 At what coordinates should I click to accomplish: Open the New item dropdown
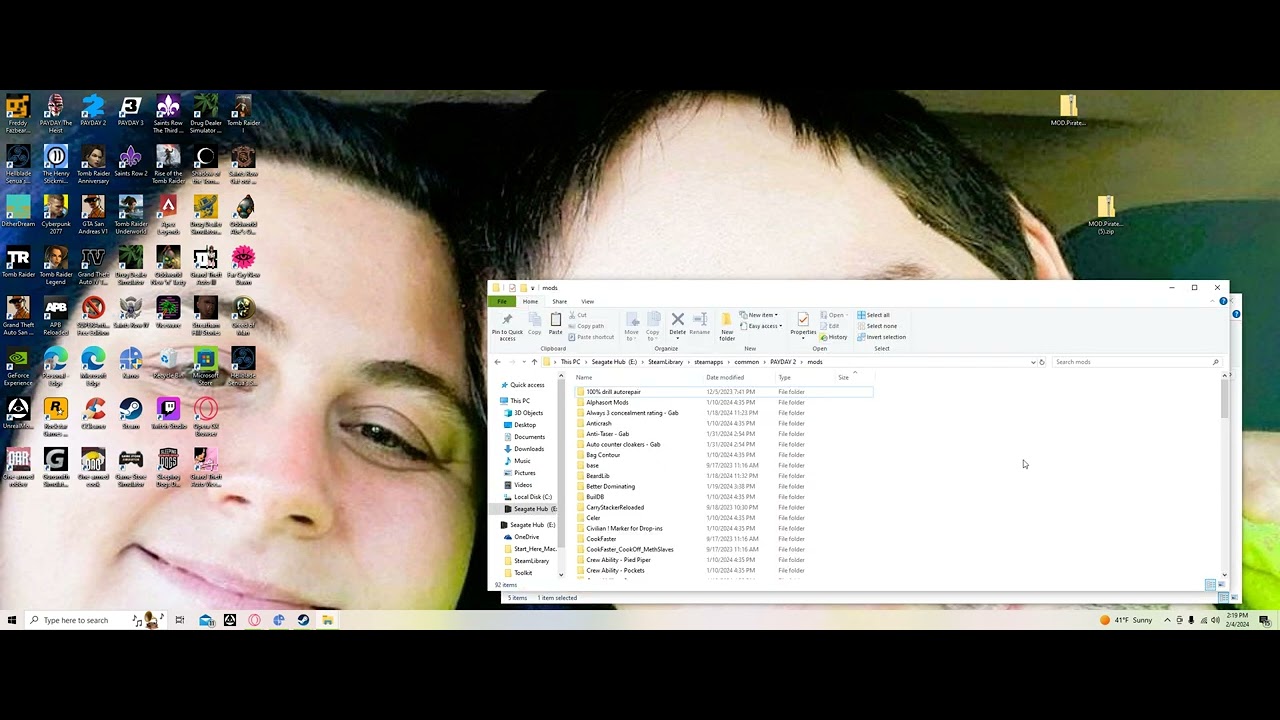pos(759,315)
